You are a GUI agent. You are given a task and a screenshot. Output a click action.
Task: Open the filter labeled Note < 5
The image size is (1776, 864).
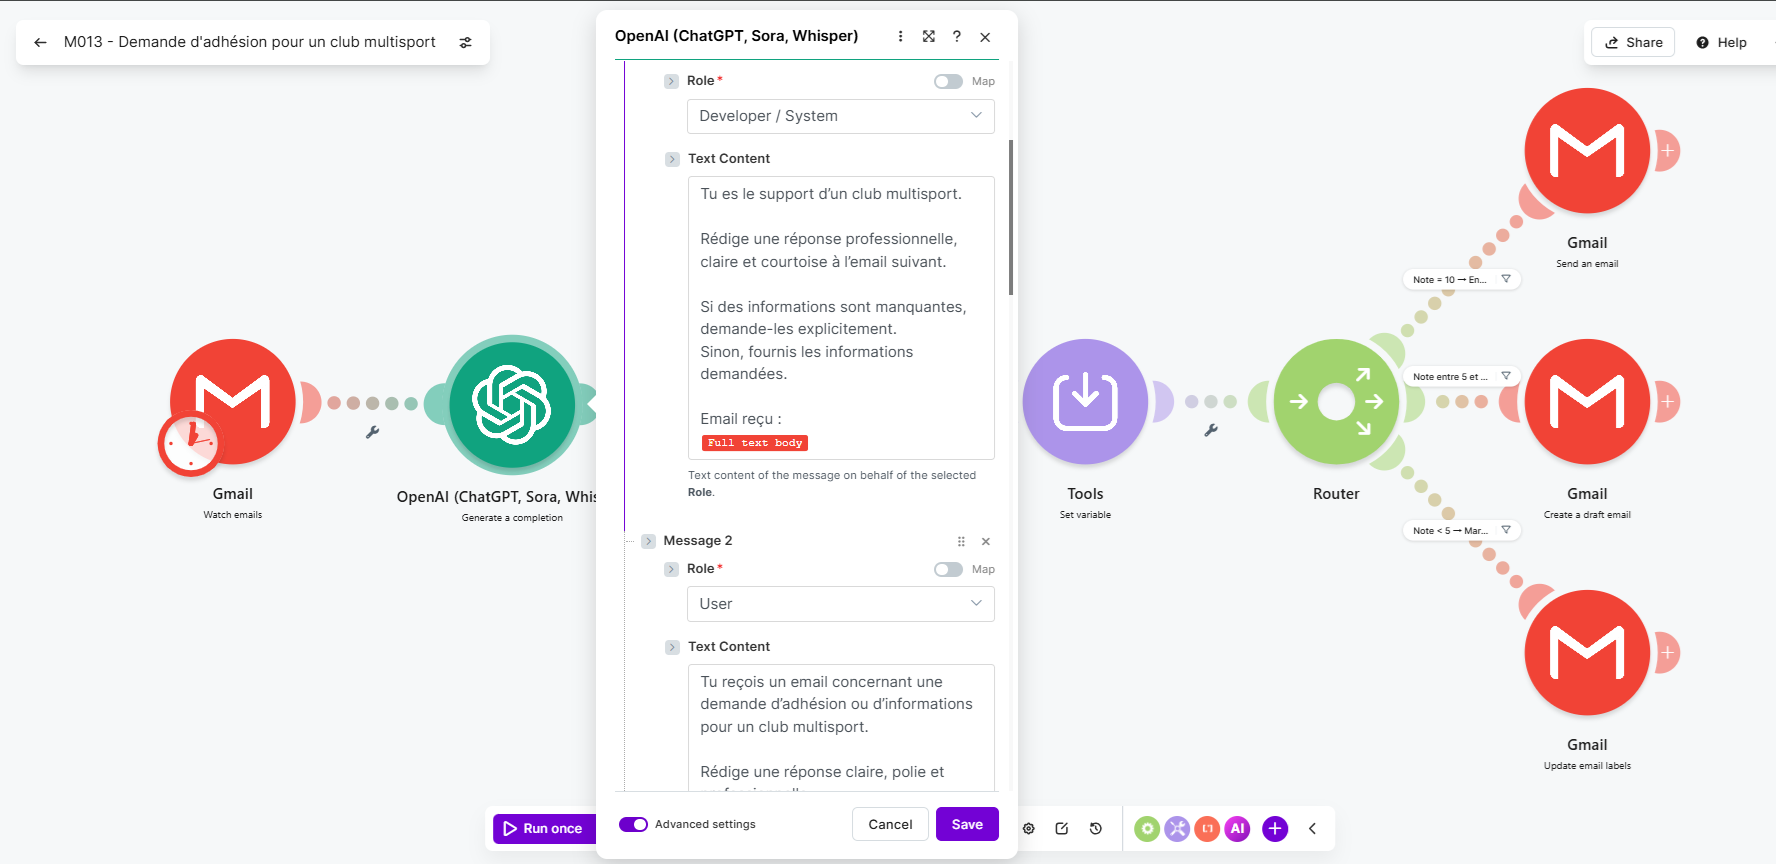[1461, 531]
